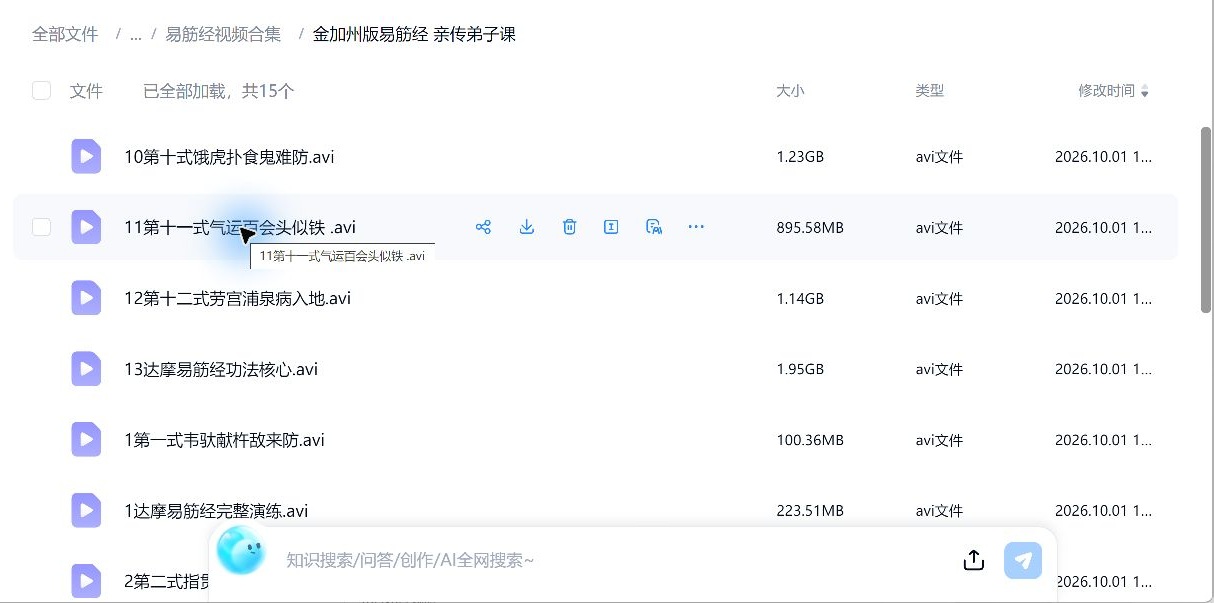Click the 文件 column header label
Viewport: 1214px width, 603px height.
pyautogui.click(x=86, y=91)
